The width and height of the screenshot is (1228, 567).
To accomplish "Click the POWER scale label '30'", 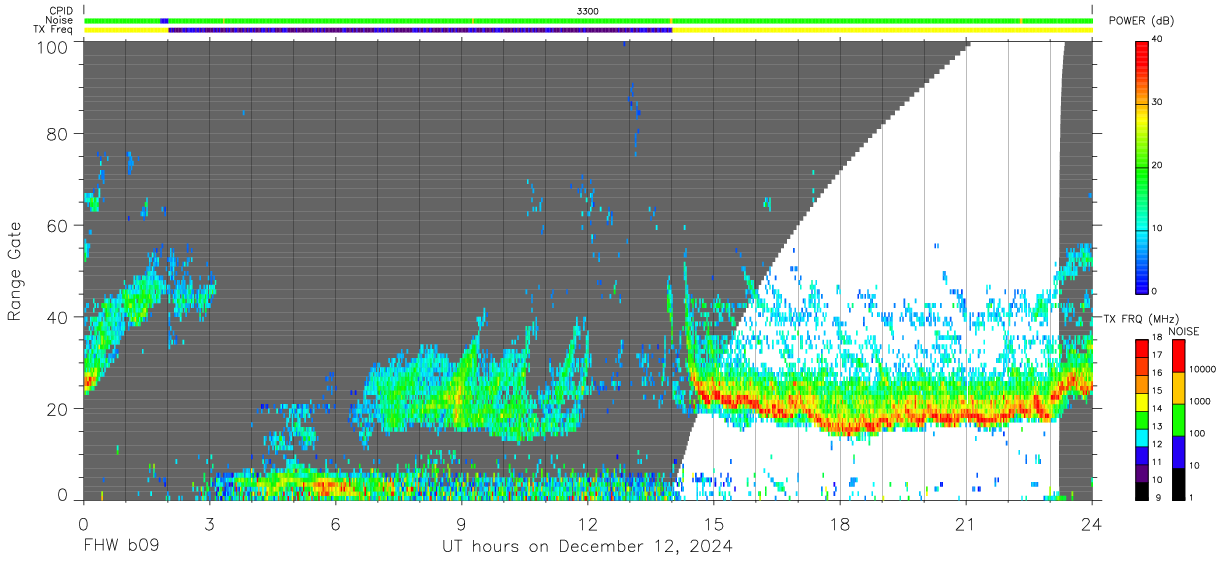I will click(1158, 103).
